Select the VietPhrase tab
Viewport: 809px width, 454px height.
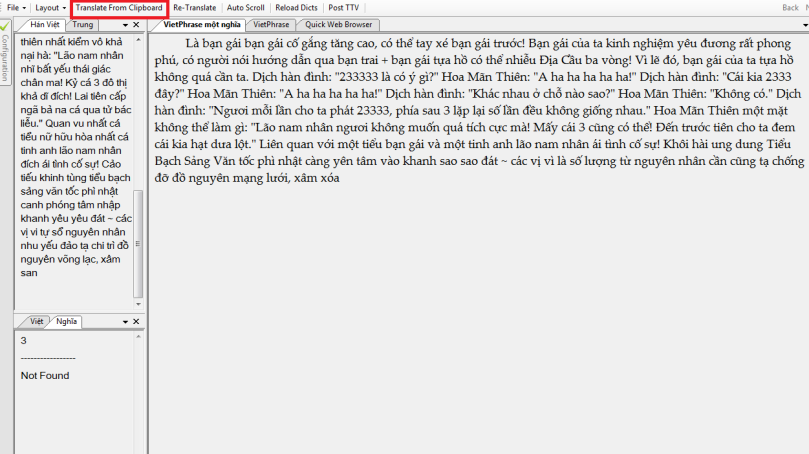[271, 24]
